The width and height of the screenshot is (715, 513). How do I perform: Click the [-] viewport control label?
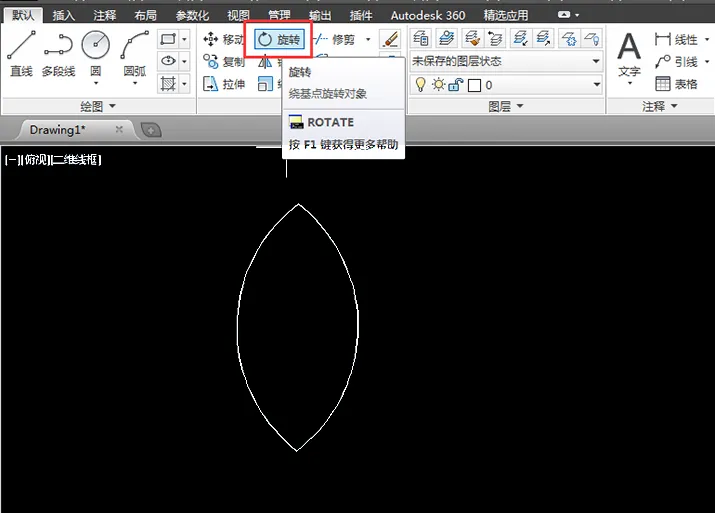pos(10,160)
